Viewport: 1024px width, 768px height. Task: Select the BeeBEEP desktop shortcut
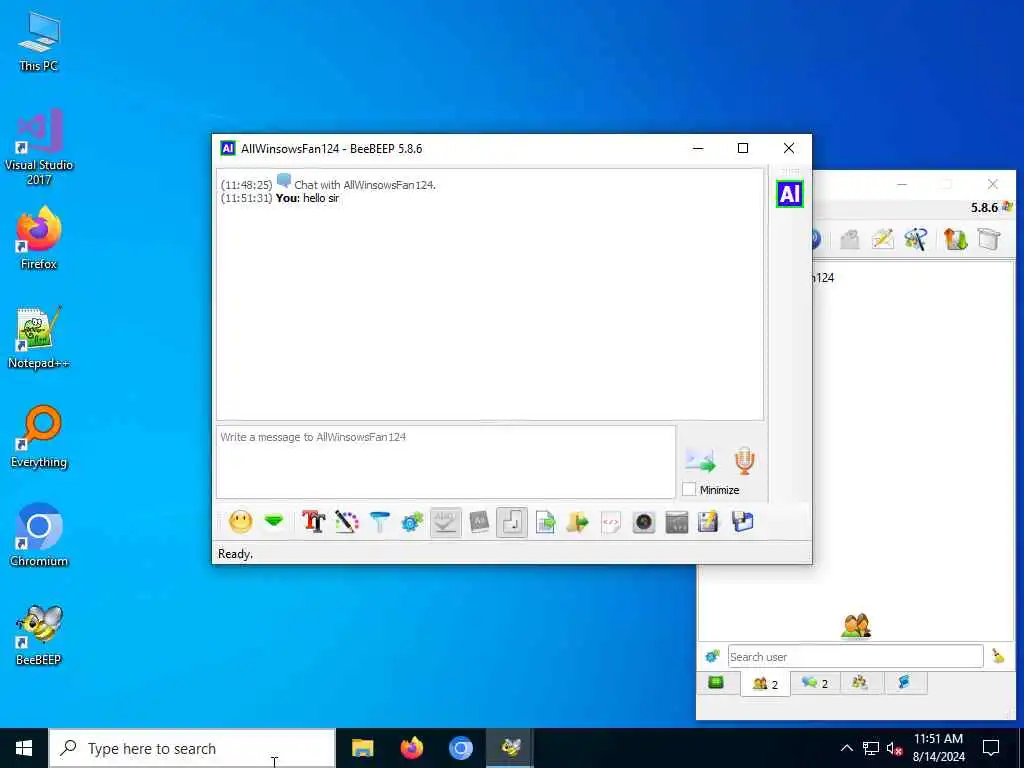click(x=39, y=635)
